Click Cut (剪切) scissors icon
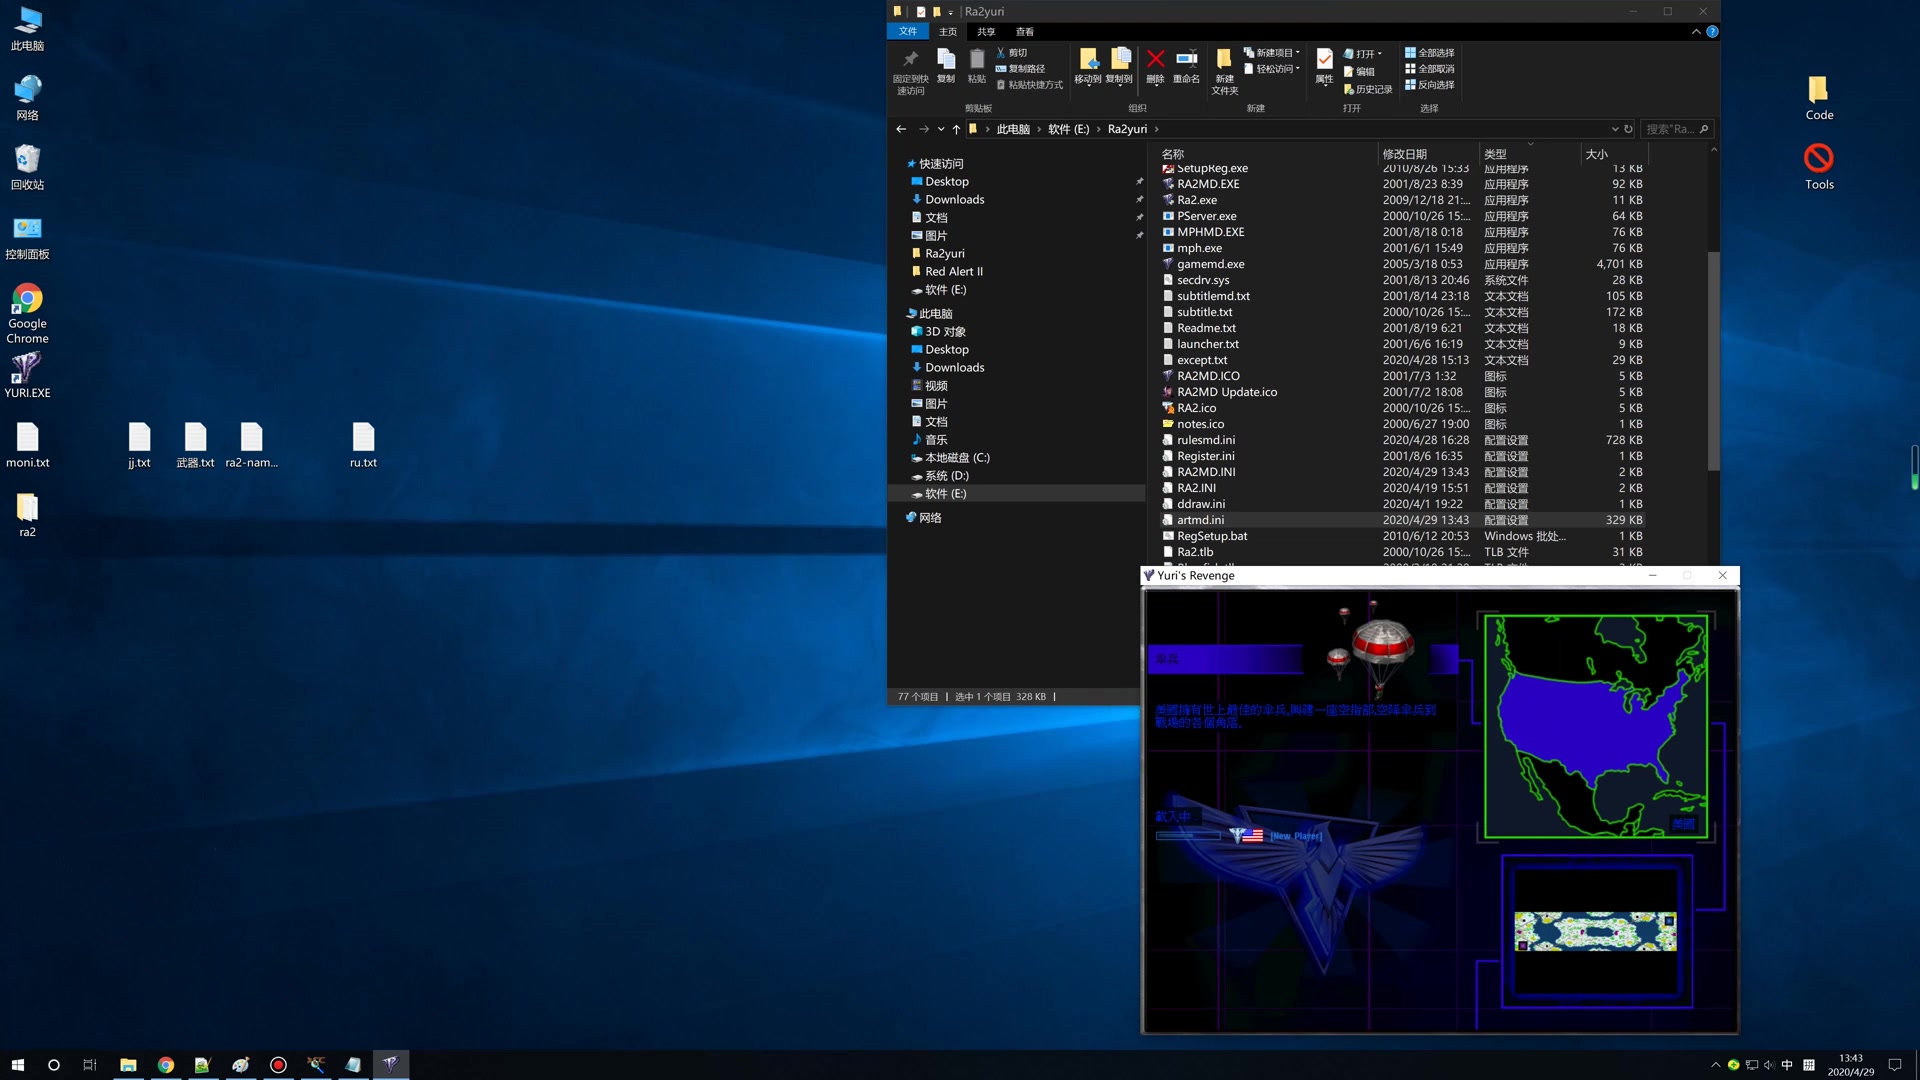1920x1080 pixels. pyautogui.click(x=1001, y=53)
